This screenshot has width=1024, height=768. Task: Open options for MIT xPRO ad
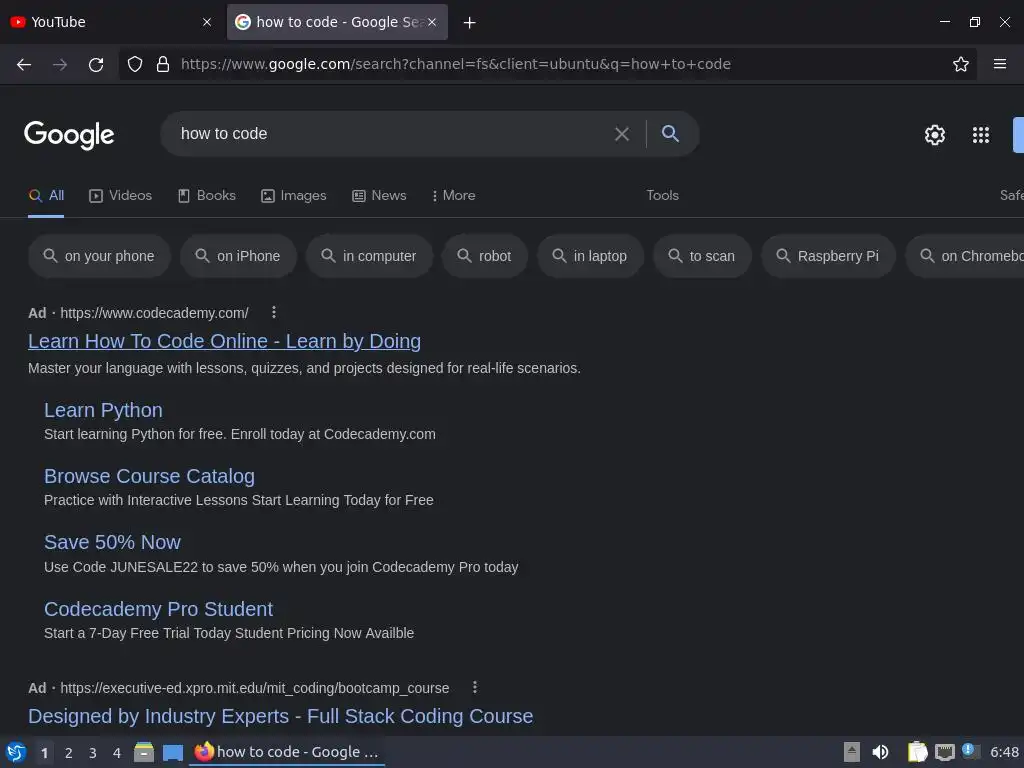(475, 688)
